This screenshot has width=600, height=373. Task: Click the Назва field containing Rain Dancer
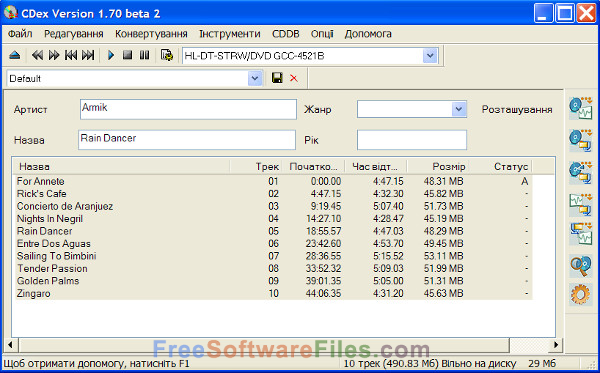click(x=187, y=140)
